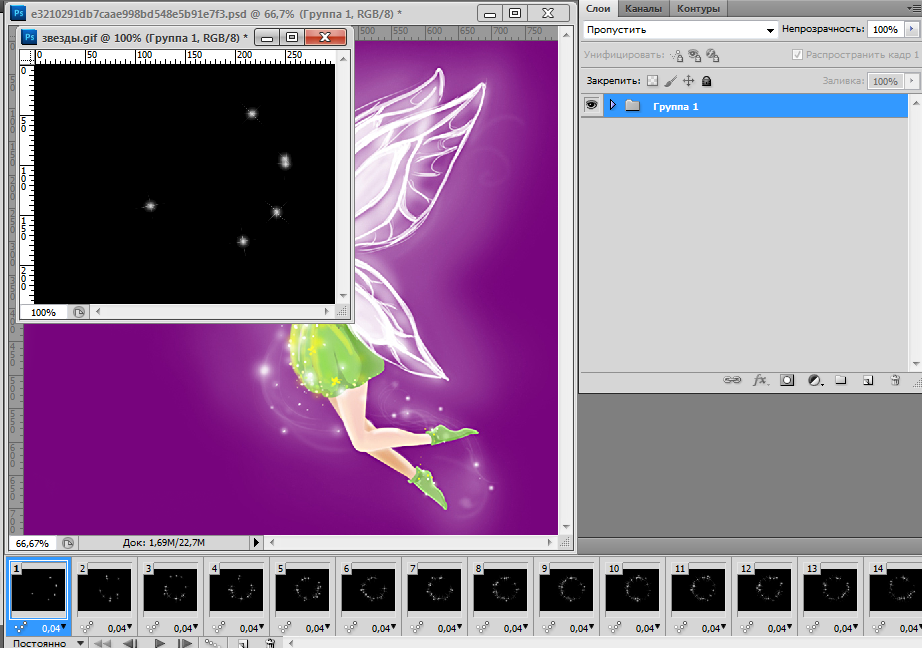Open the Непрозрачность slider arrow
922x648 pixels.
pyautogui.click(x=912, y=29)
